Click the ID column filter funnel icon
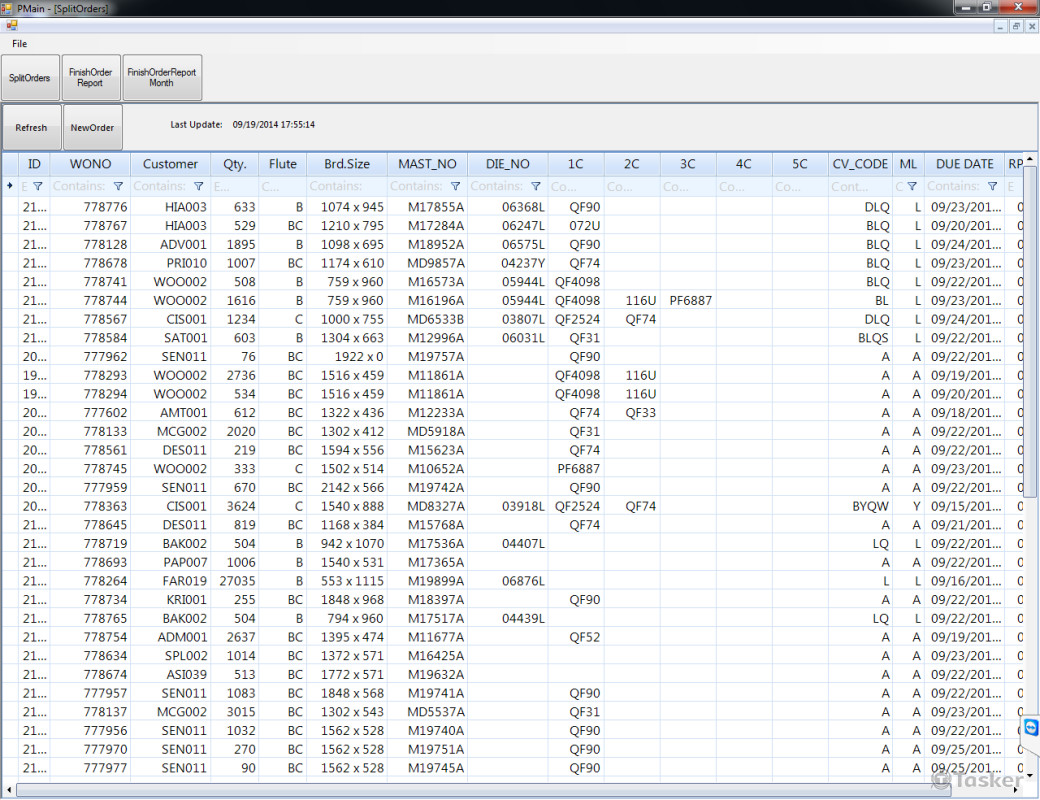 37,186
